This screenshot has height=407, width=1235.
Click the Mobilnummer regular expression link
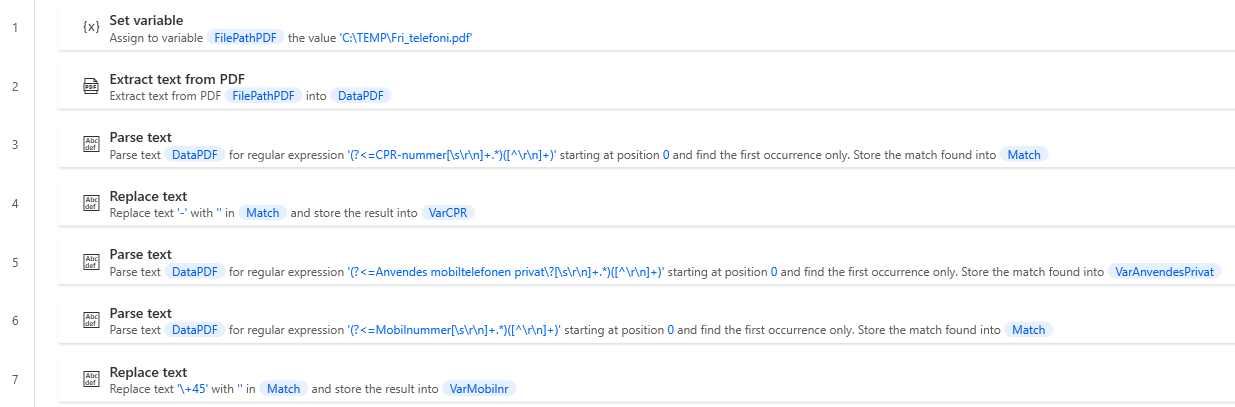pos(453,330)
